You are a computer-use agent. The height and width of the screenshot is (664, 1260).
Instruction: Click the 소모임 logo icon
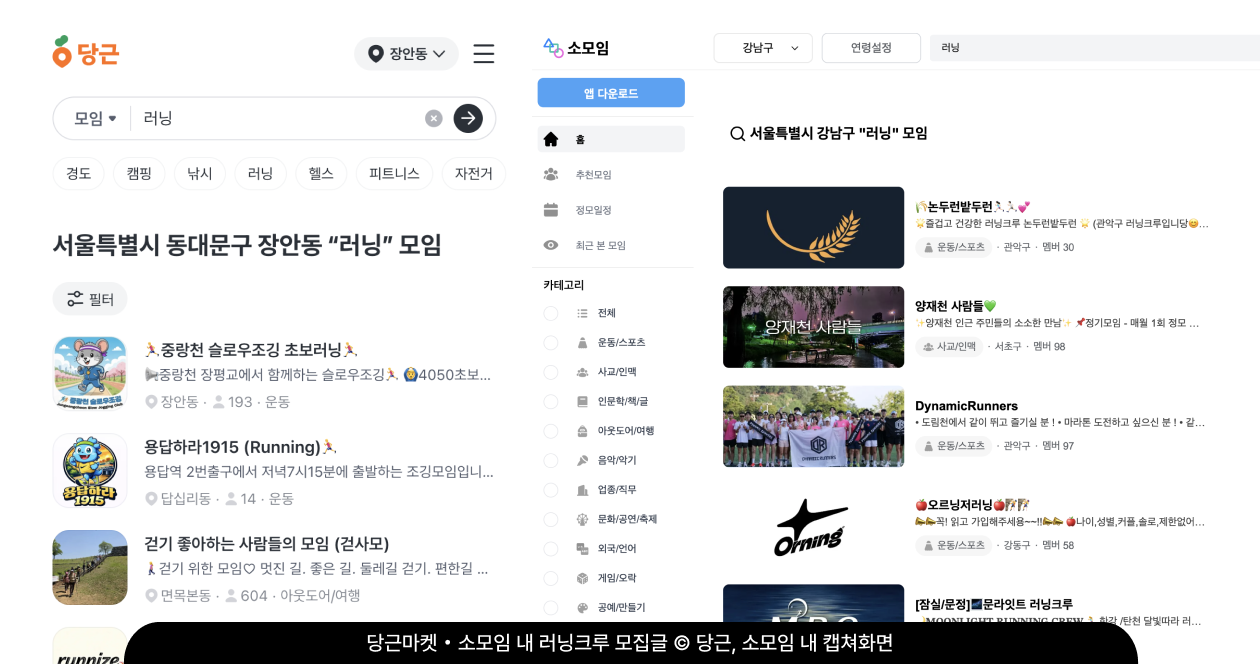coord(553,48)
